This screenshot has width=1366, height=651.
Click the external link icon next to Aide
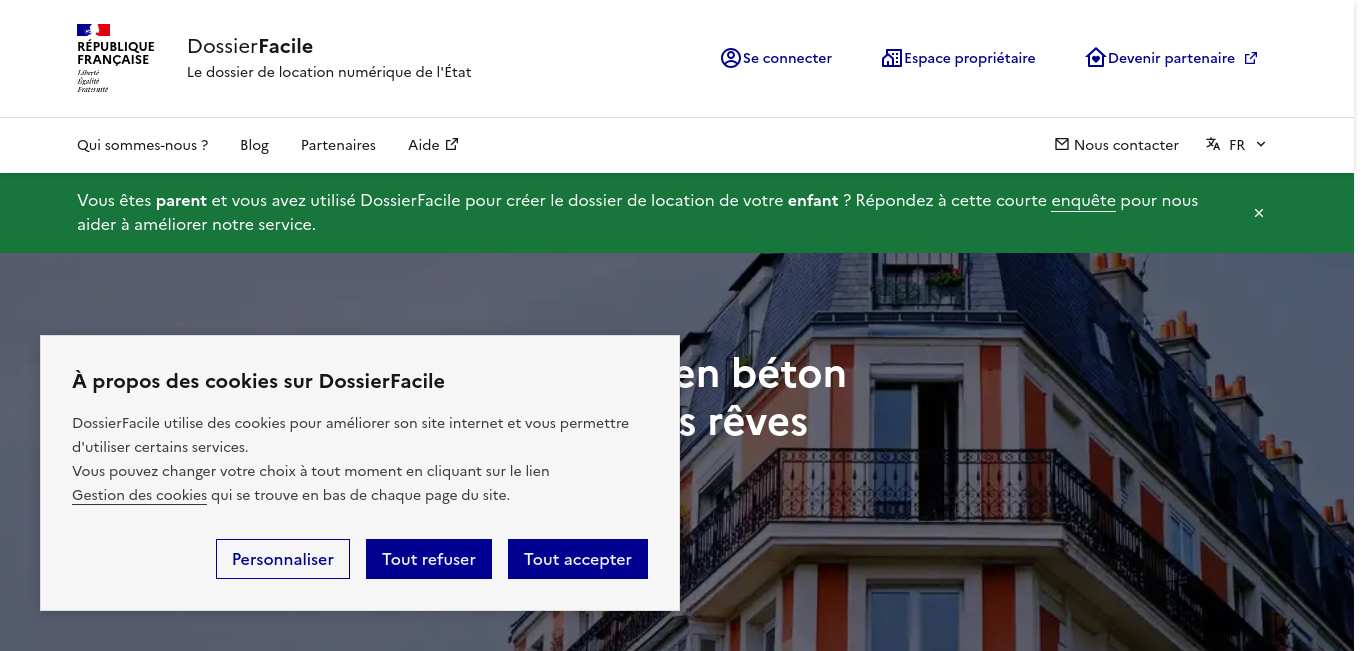pyautogui.click(x=452, y=144)
